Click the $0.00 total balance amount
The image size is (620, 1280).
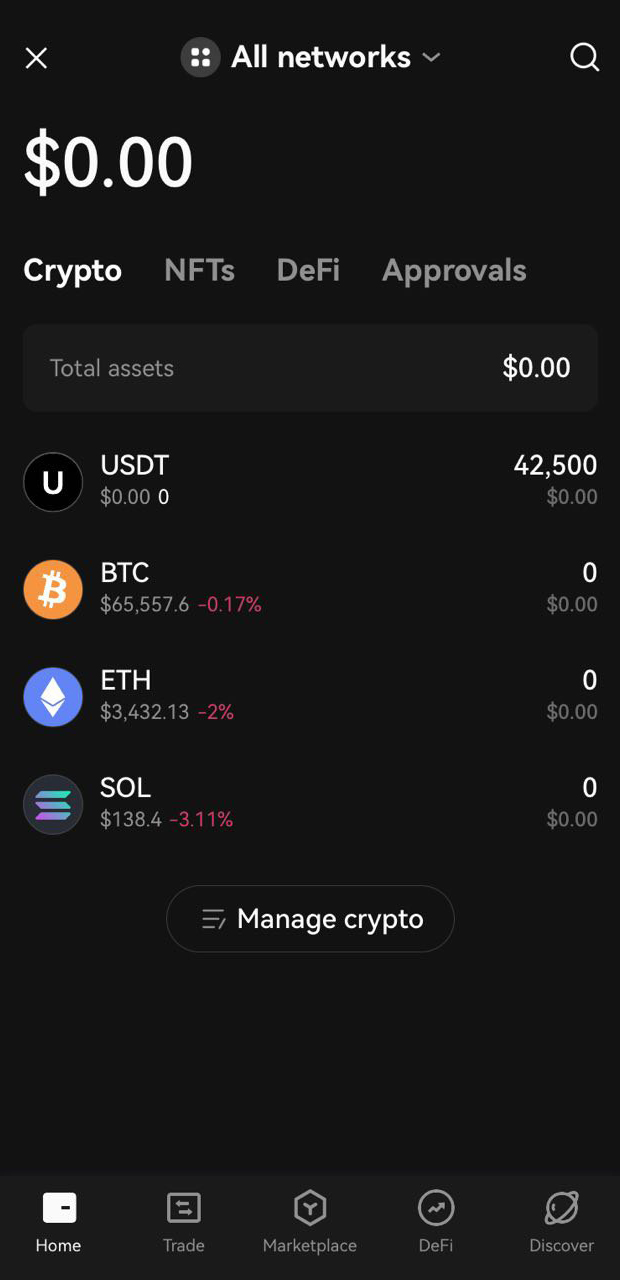coord(108,163)
